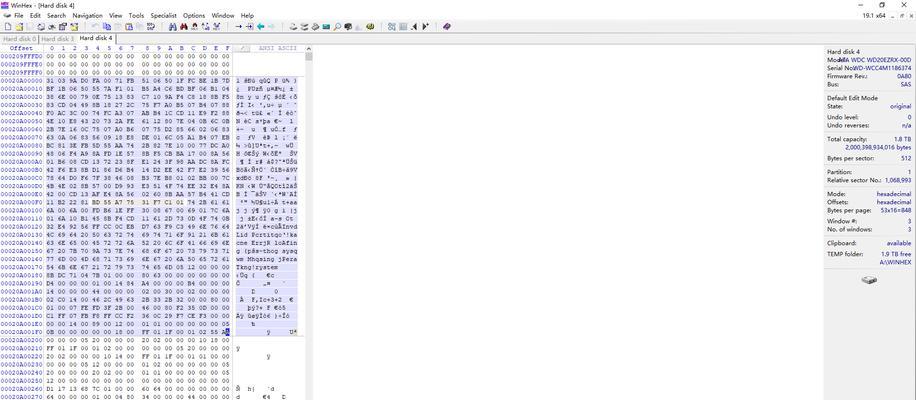Click the highlighted AA byte at row 00020A01F0

[227, 332]
